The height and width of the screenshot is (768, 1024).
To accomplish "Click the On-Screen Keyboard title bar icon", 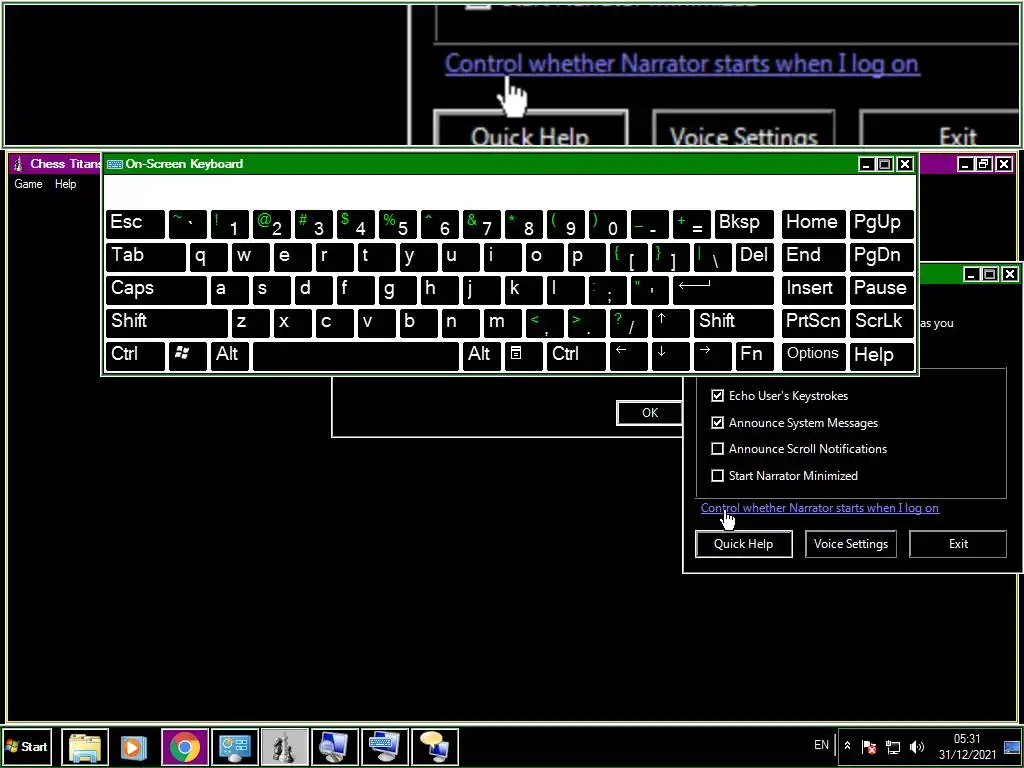I will pos(114,164).
